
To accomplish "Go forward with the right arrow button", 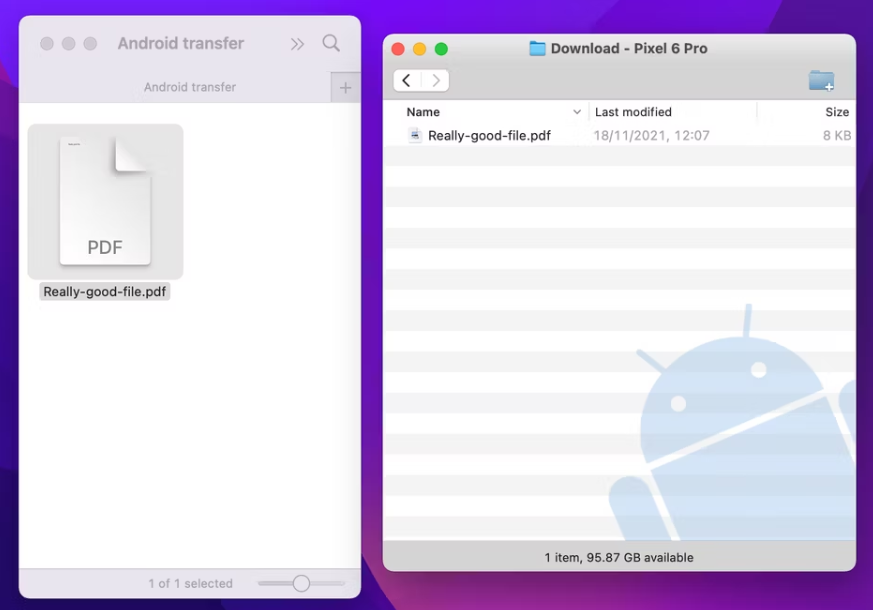I will [x=435, y=81].
